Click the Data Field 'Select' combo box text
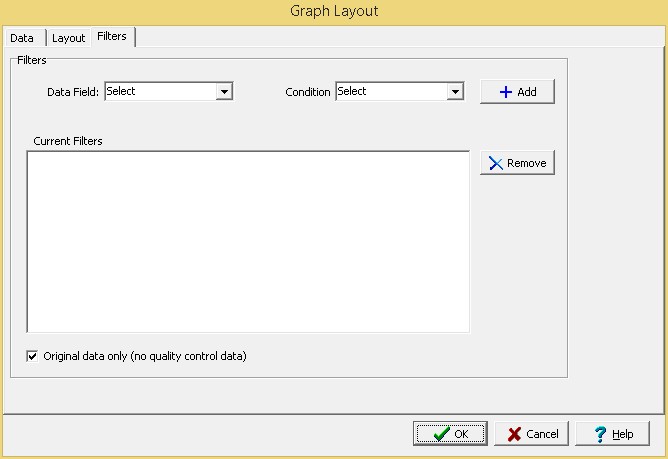 [160, 92]
